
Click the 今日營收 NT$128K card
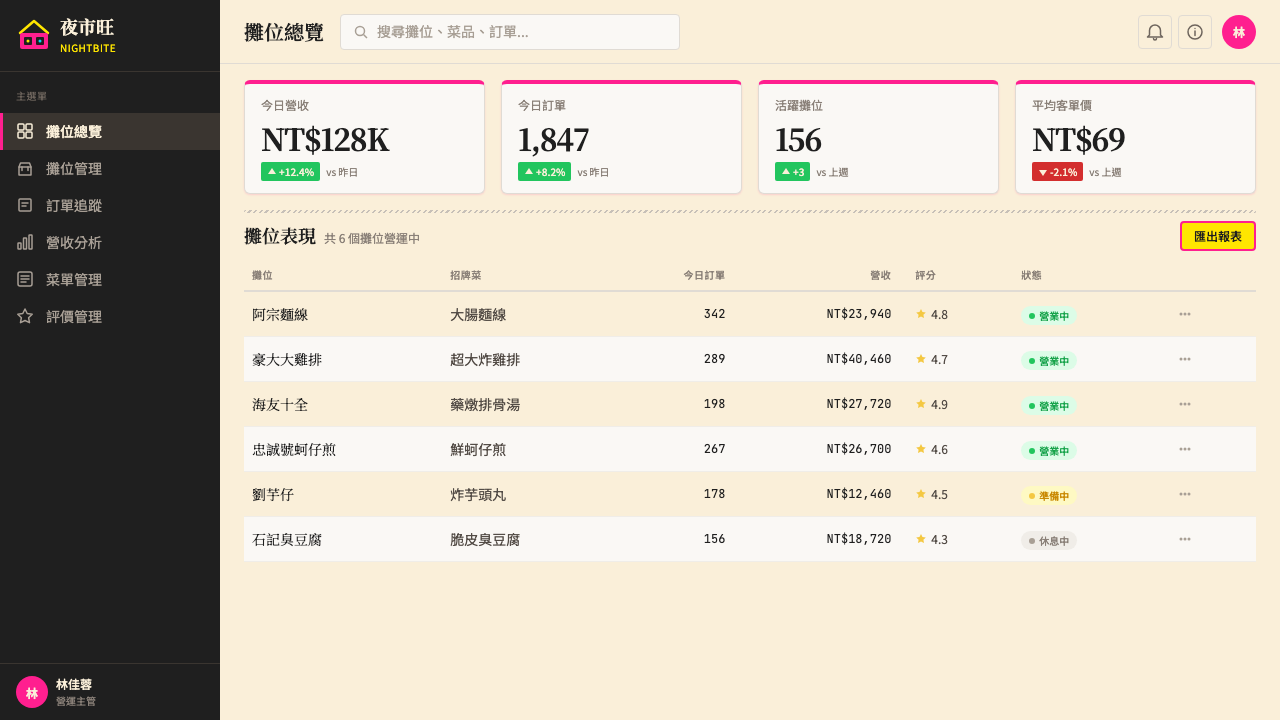click(x=365, y=137)
